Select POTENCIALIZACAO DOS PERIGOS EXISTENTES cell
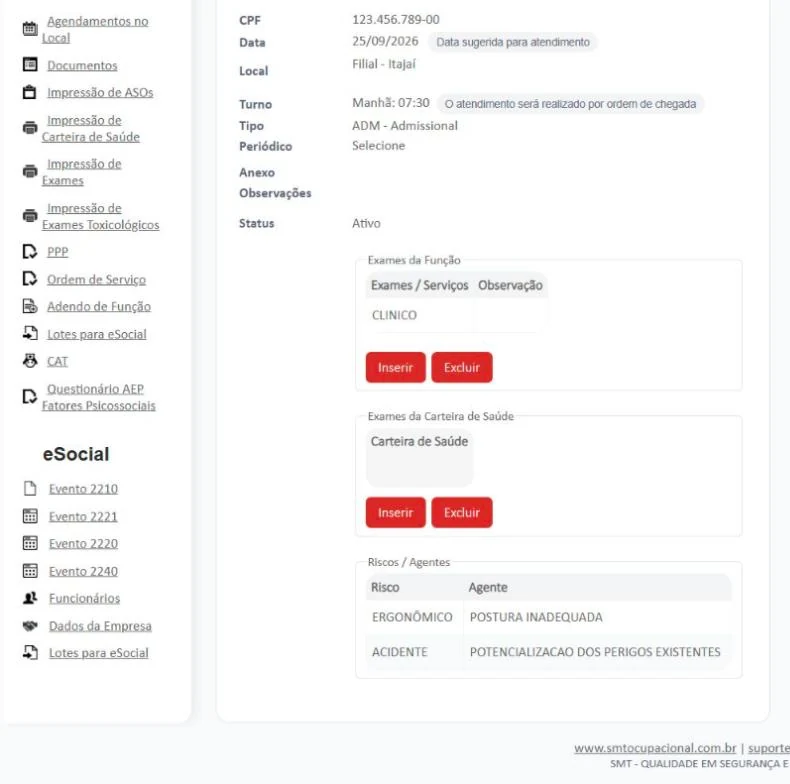The image size is (790, 784). pyautogui.click(x=598, y=652)
